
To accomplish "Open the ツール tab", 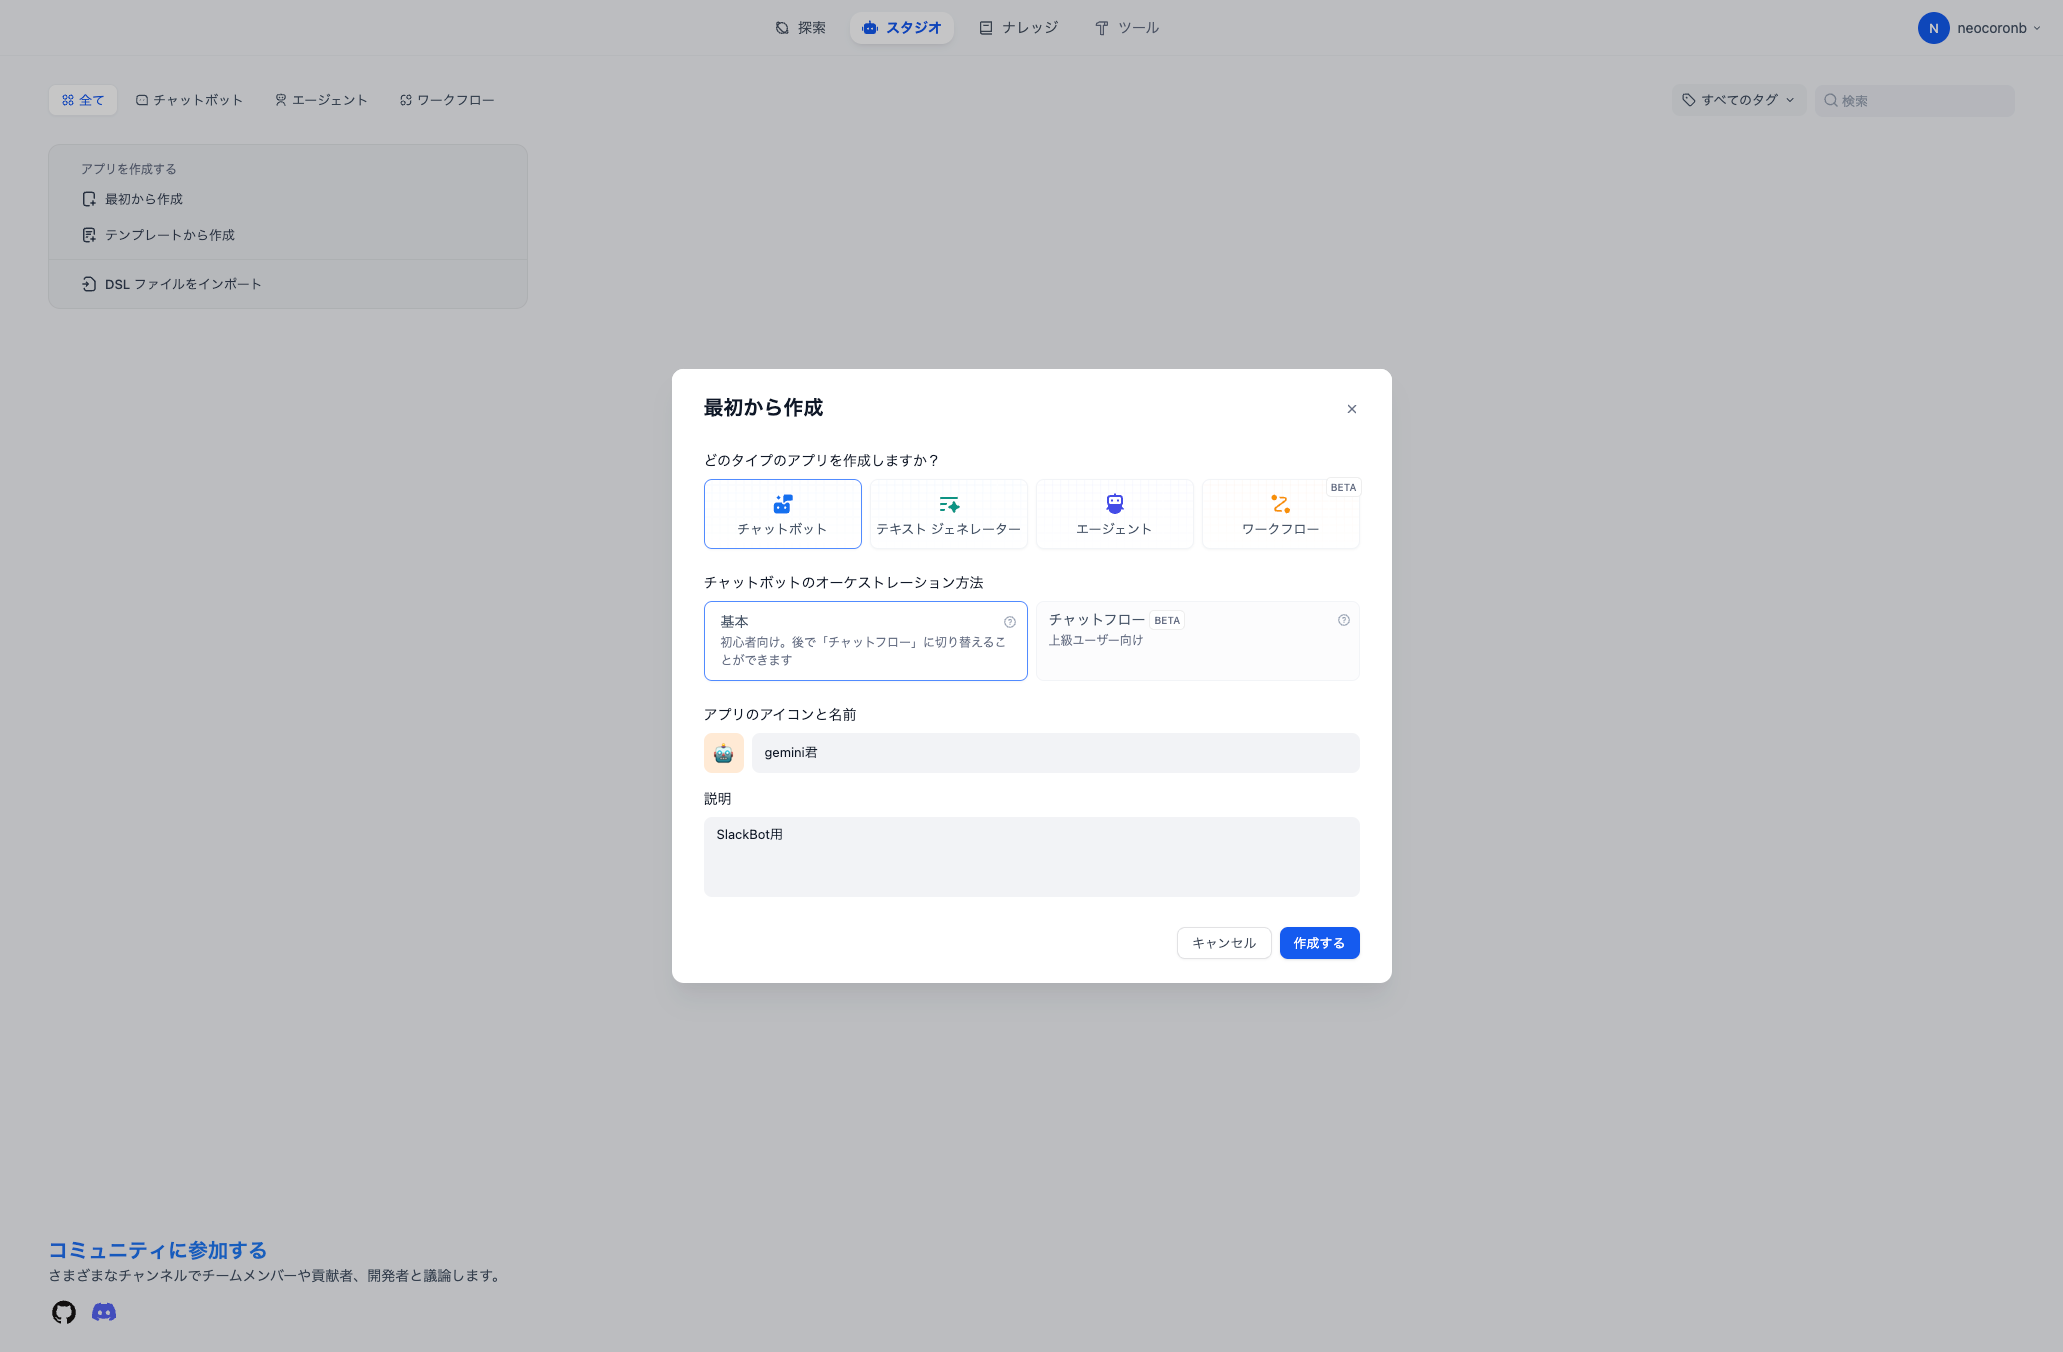I will [x=1126, y=28].
